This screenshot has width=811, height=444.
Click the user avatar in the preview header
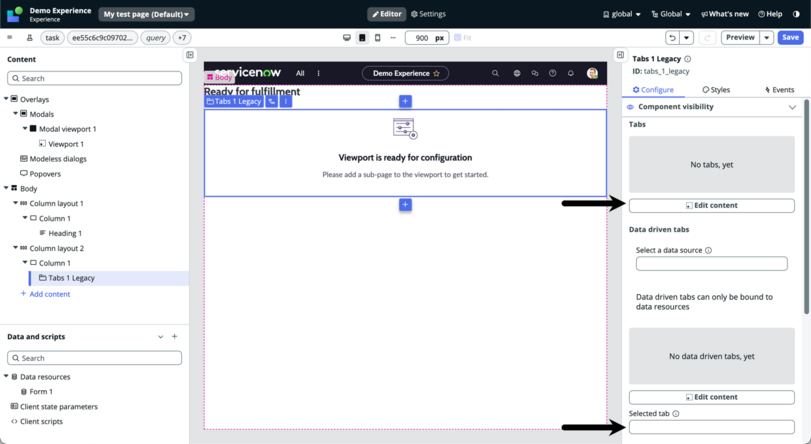pos(592,73)
